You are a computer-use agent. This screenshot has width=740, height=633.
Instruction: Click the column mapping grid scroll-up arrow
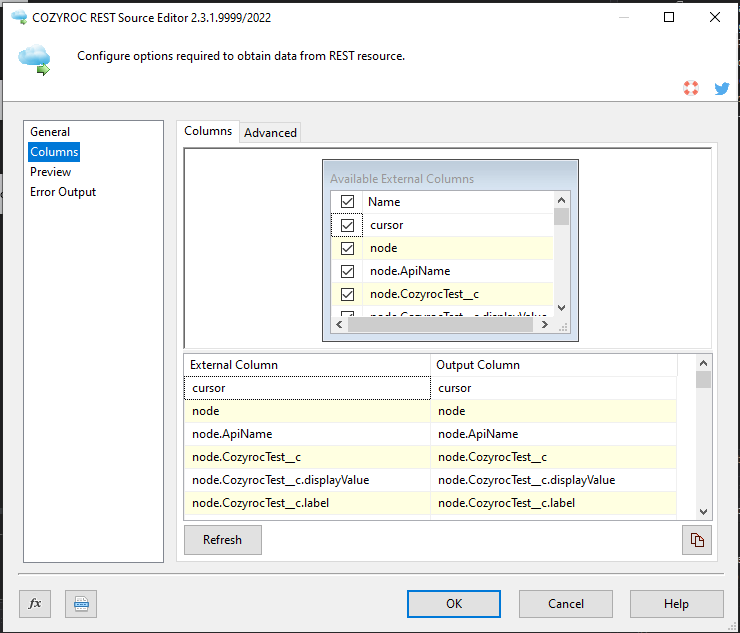coord(703,365)
